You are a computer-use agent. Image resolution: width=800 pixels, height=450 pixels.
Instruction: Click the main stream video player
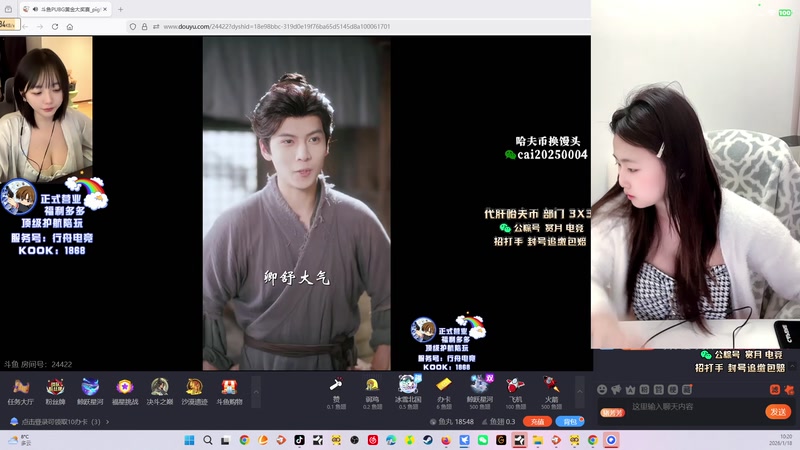tap(296, 203)
